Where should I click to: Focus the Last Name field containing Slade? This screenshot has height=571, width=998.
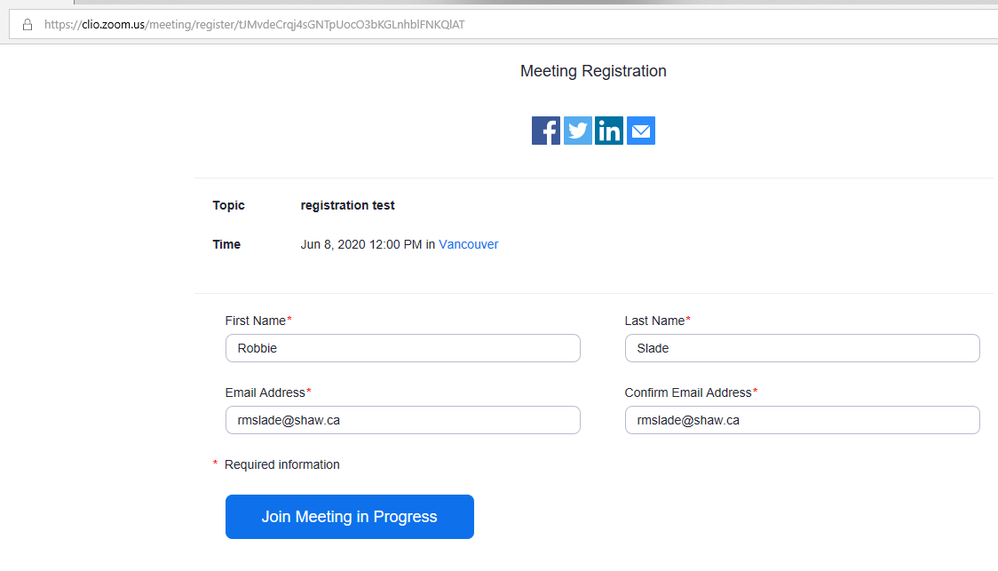[x=801, y=348]
